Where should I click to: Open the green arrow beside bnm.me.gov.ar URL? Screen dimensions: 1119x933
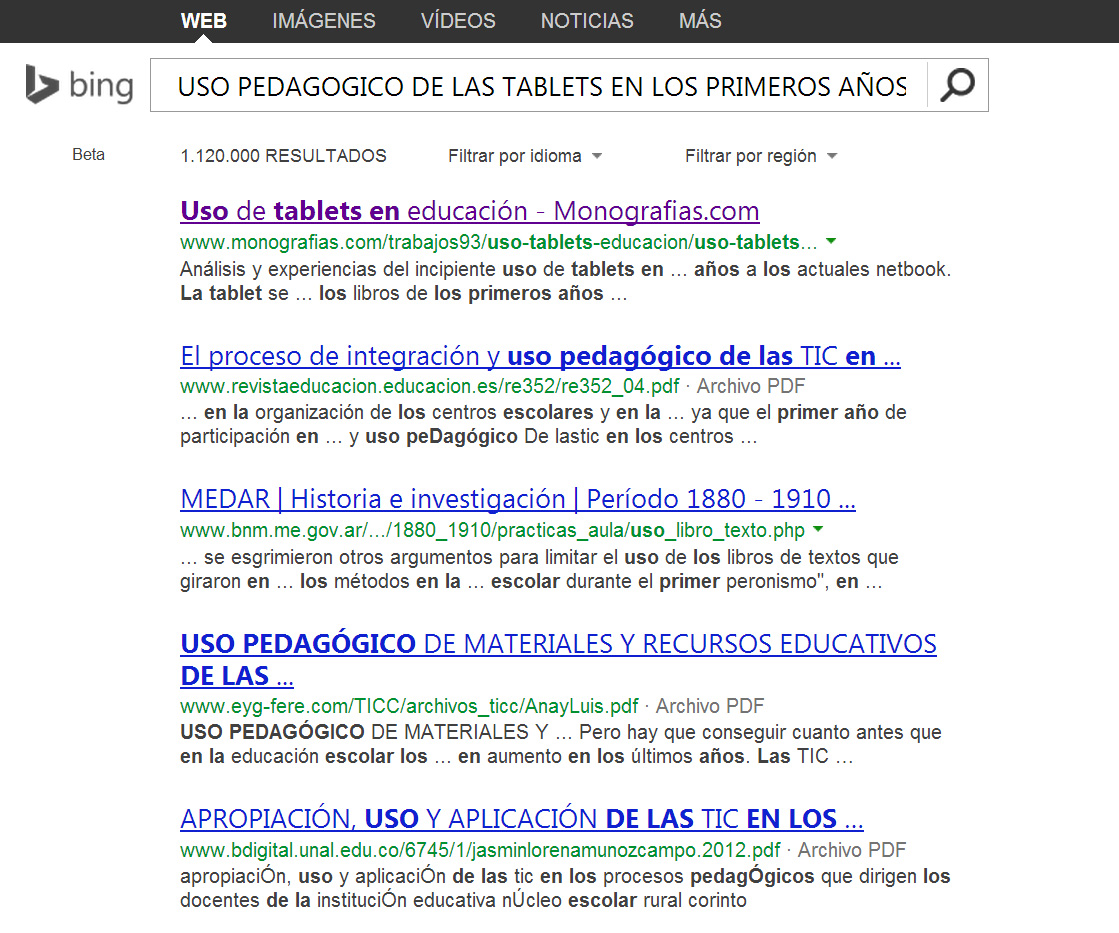[x=818, y=530]
